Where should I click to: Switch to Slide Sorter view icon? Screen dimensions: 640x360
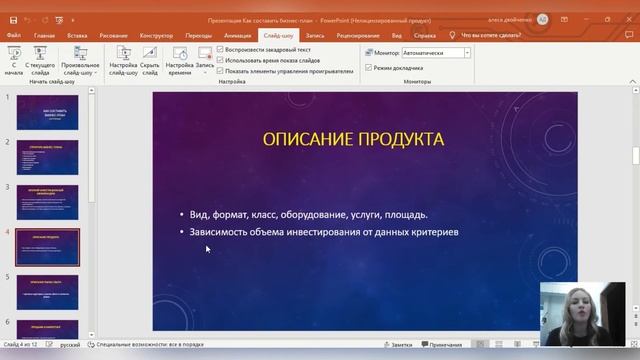pyautogui.click(x=499, y=344)
